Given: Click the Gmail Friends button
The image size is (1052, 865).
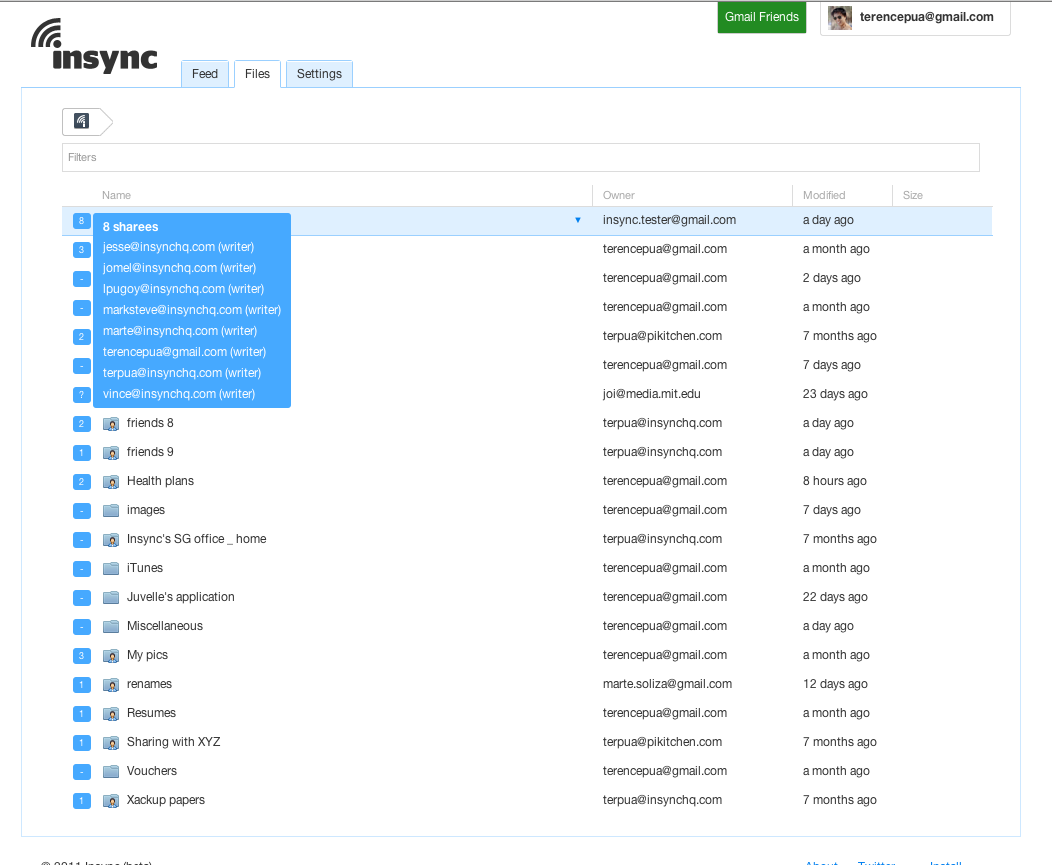Looking at the screenshot, I should coord(762,17).
